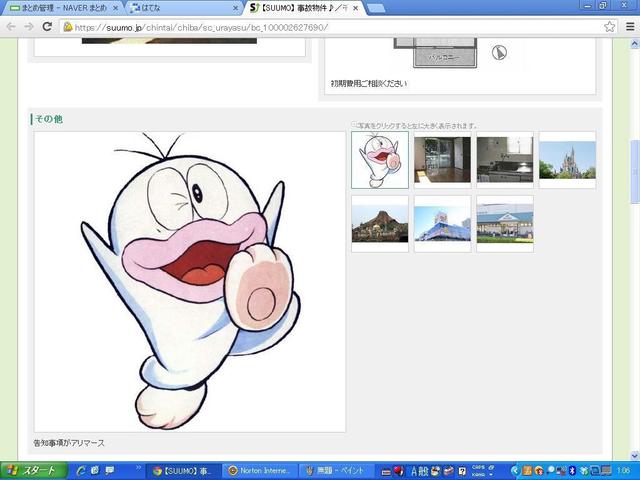Viewport: 640px width, 480px height.
Task: Click the compass icon on floor plan
Action: [x=499, y=53]
